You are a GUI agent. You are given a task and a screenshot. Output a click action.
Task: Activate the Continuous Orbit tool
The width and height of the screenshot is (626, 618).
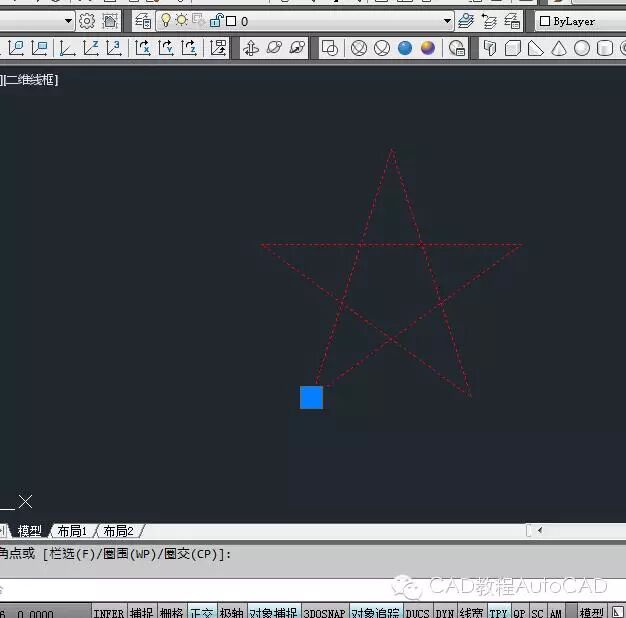pos(297,48)
